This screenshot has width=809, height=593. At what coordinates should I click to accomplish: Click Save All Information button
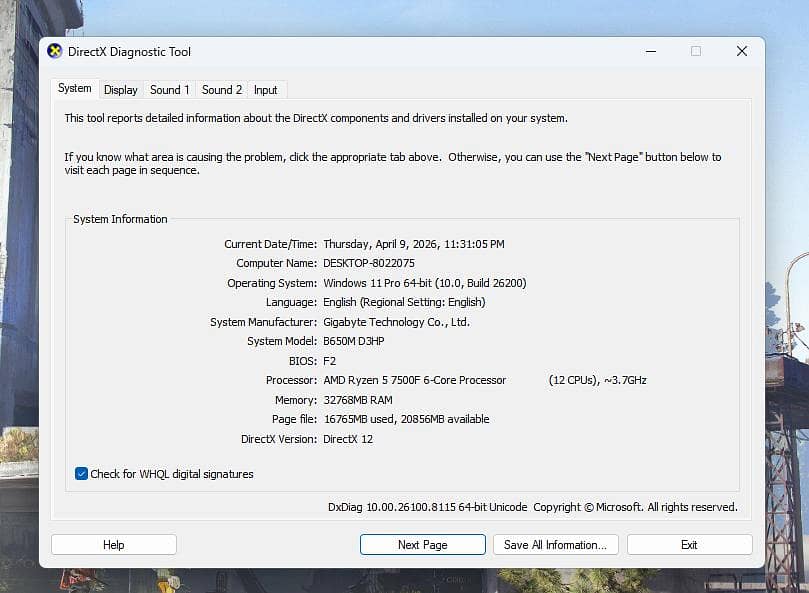click(556, 544)
